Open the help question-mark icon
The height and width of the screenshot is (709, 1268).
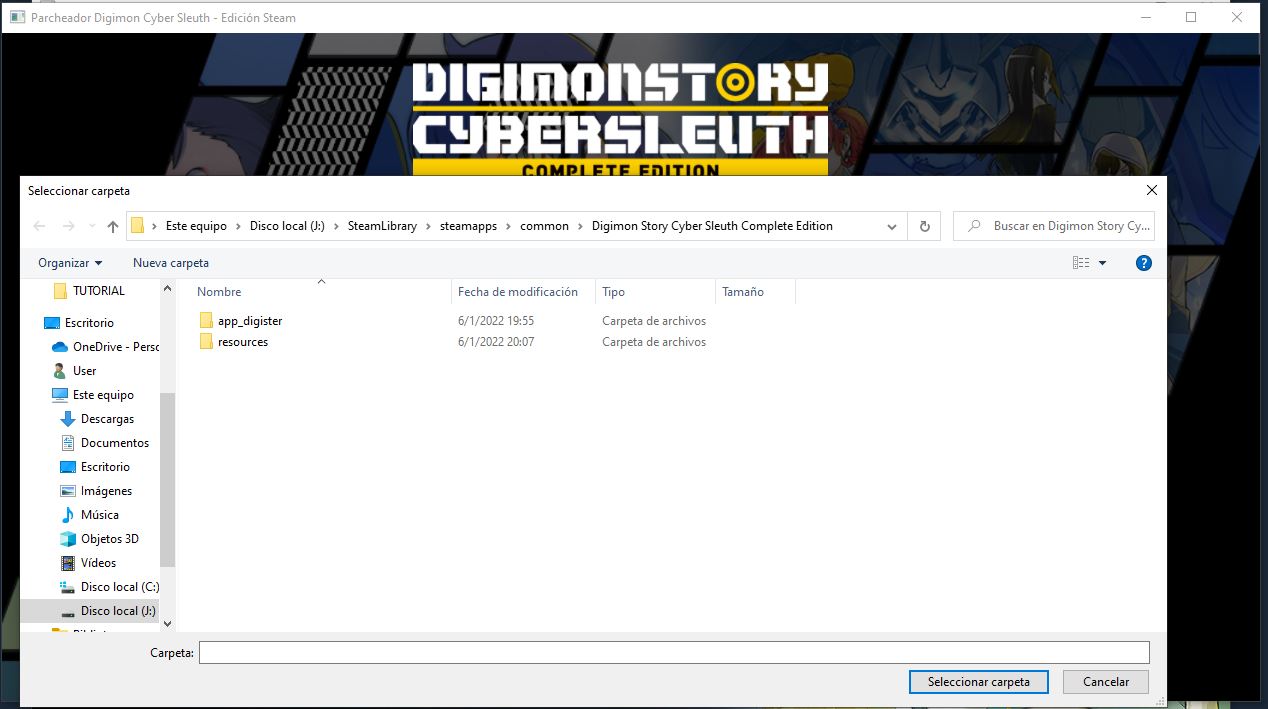pyautogui.click(x=1144, y=263)
